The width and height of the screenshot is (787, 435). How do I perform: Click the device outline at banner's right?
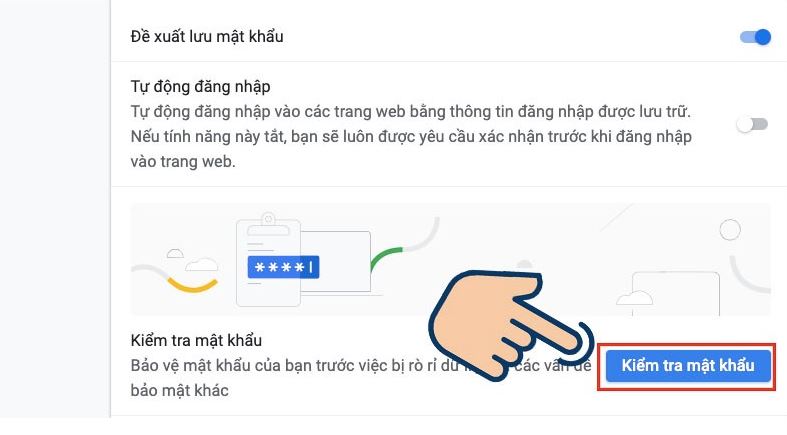tap(676, 294)
